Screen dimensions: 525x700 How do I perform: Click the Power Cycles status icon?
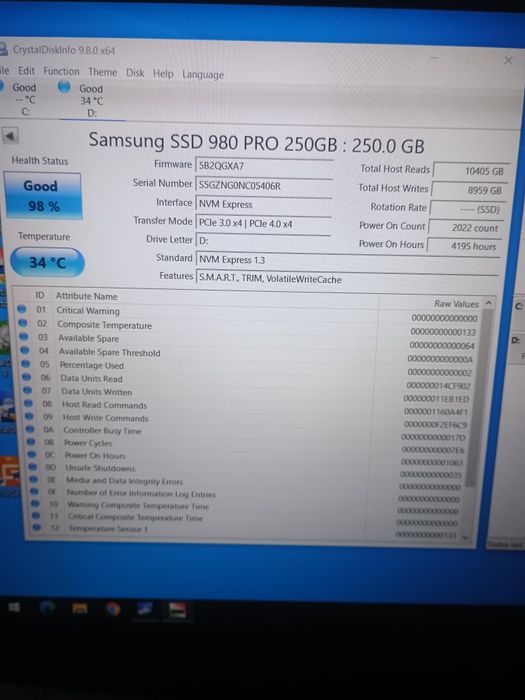coord(31,442)
